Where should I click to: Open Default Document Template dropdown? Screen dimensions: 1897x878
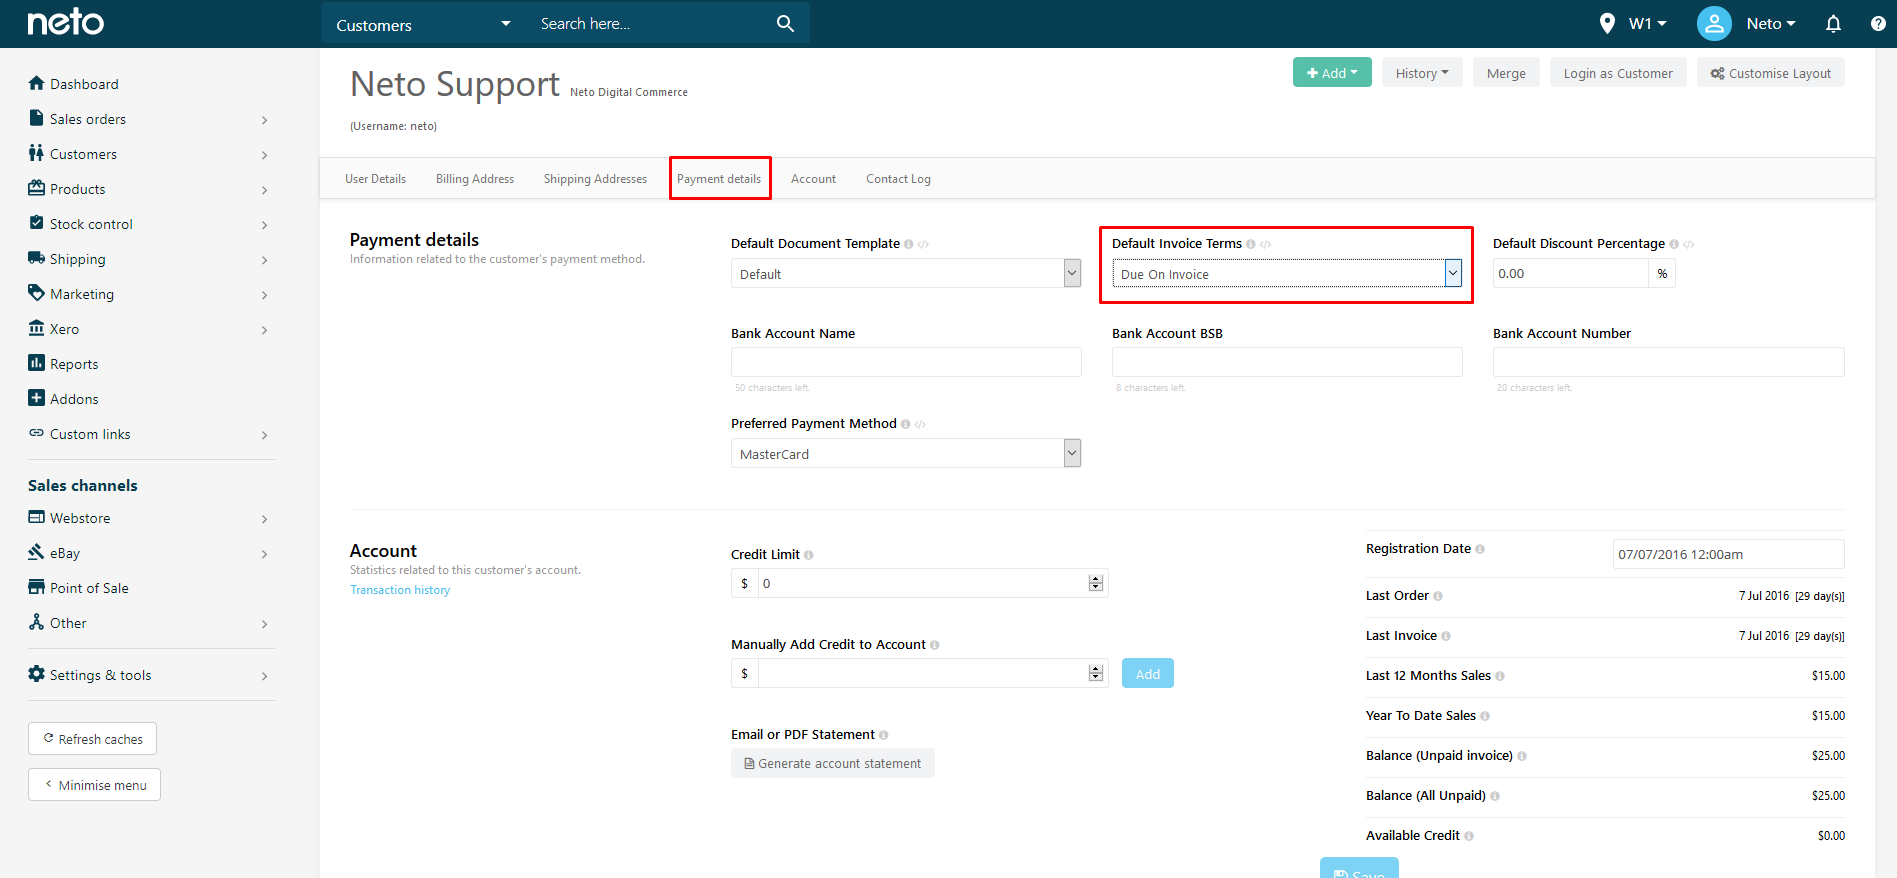906,273
